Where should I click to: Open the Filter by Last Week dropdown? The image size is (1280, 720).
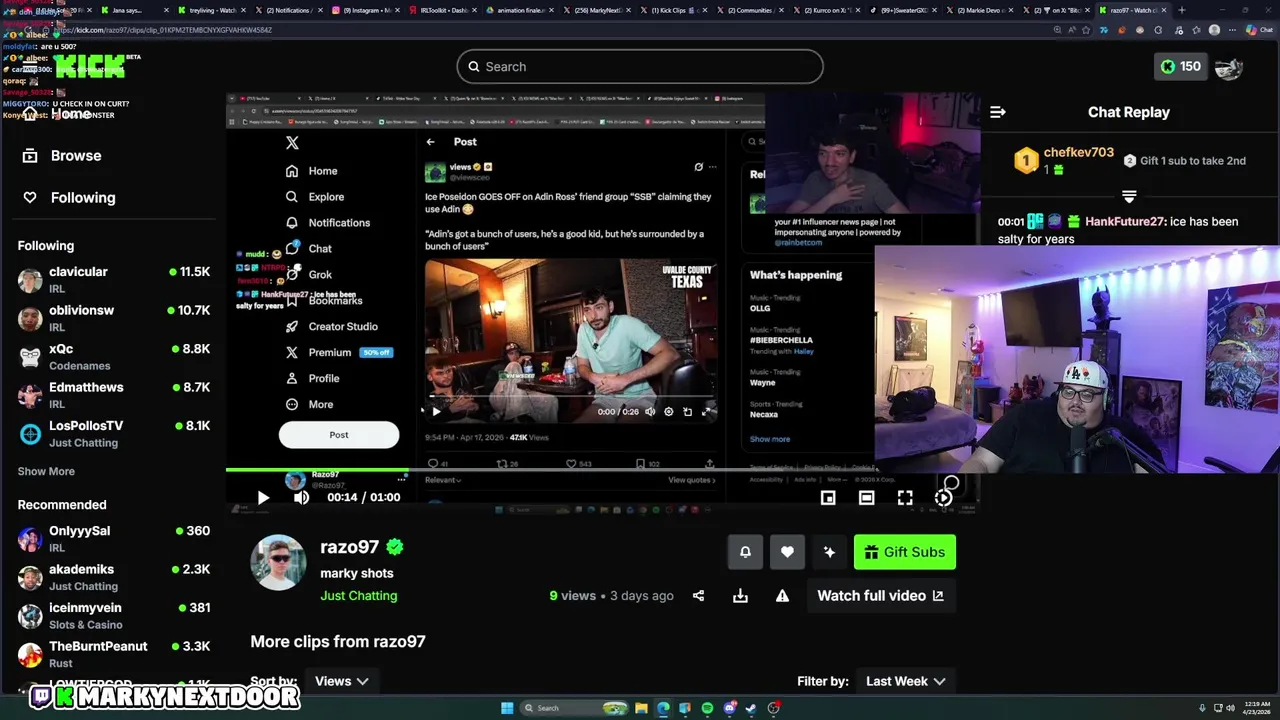[905, 681]
